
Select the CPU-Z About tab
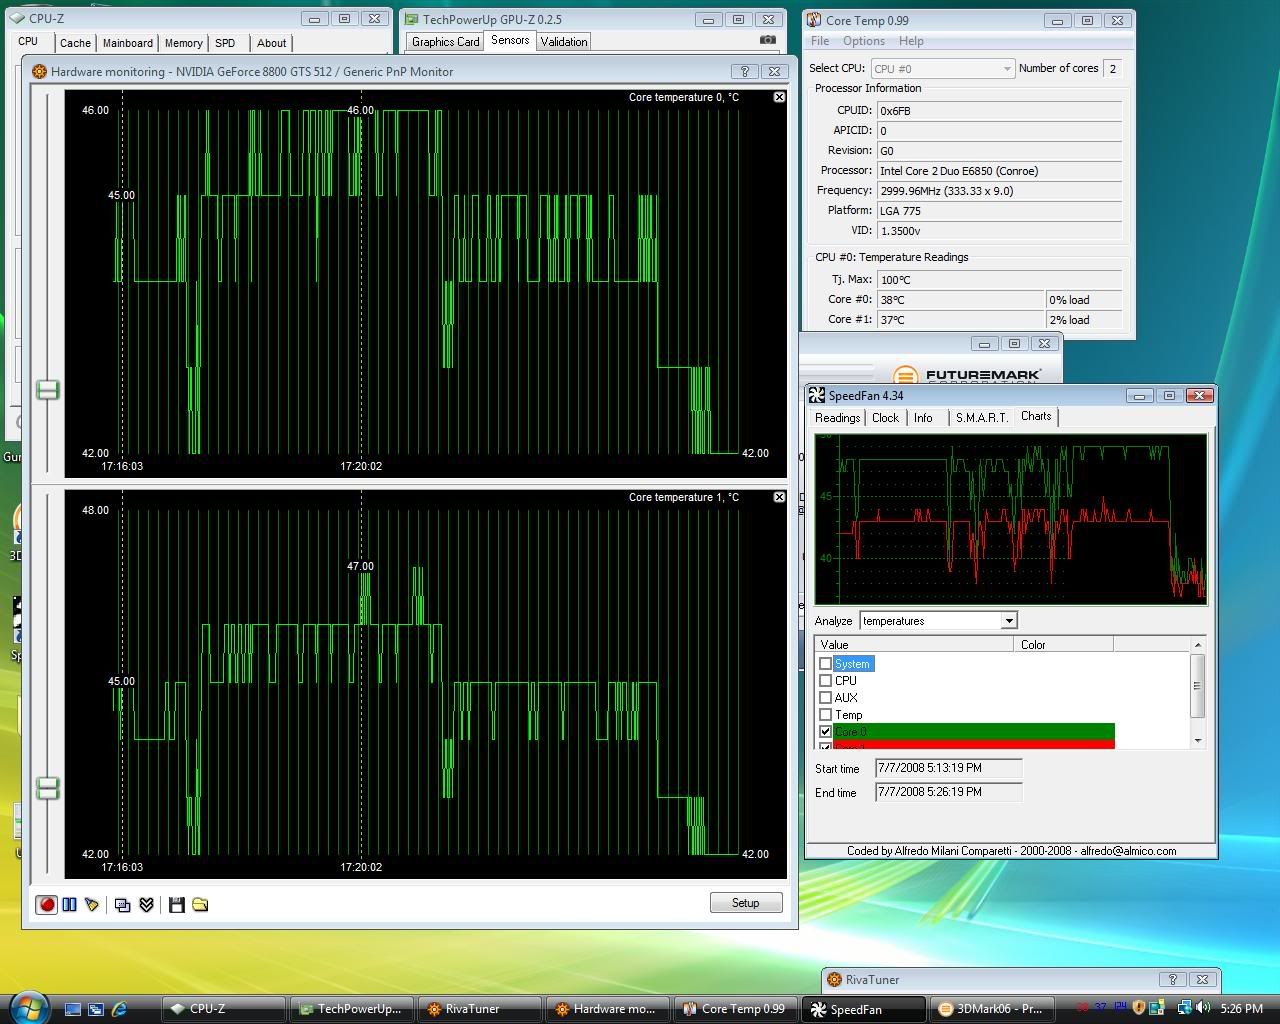(x=271, y=43)
